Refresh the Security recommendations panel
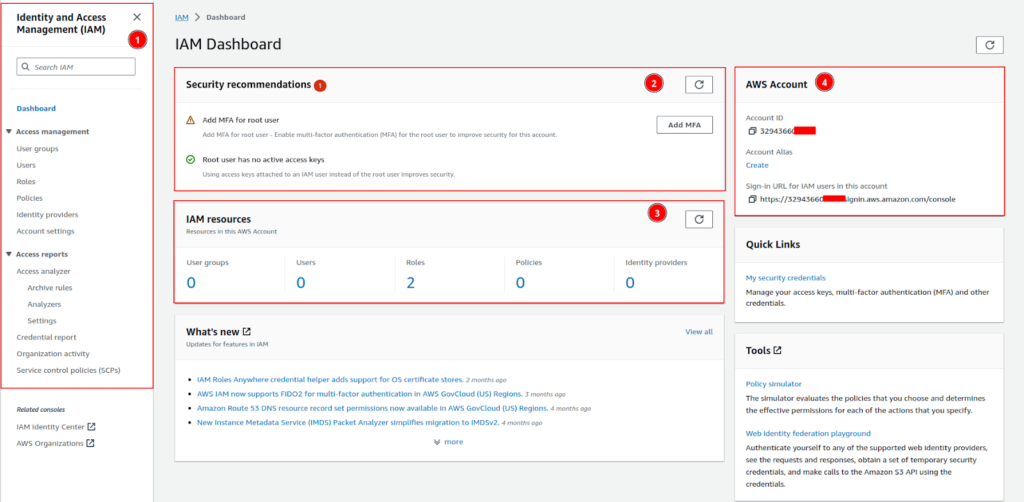1024x502 pixels. point(699,84)
